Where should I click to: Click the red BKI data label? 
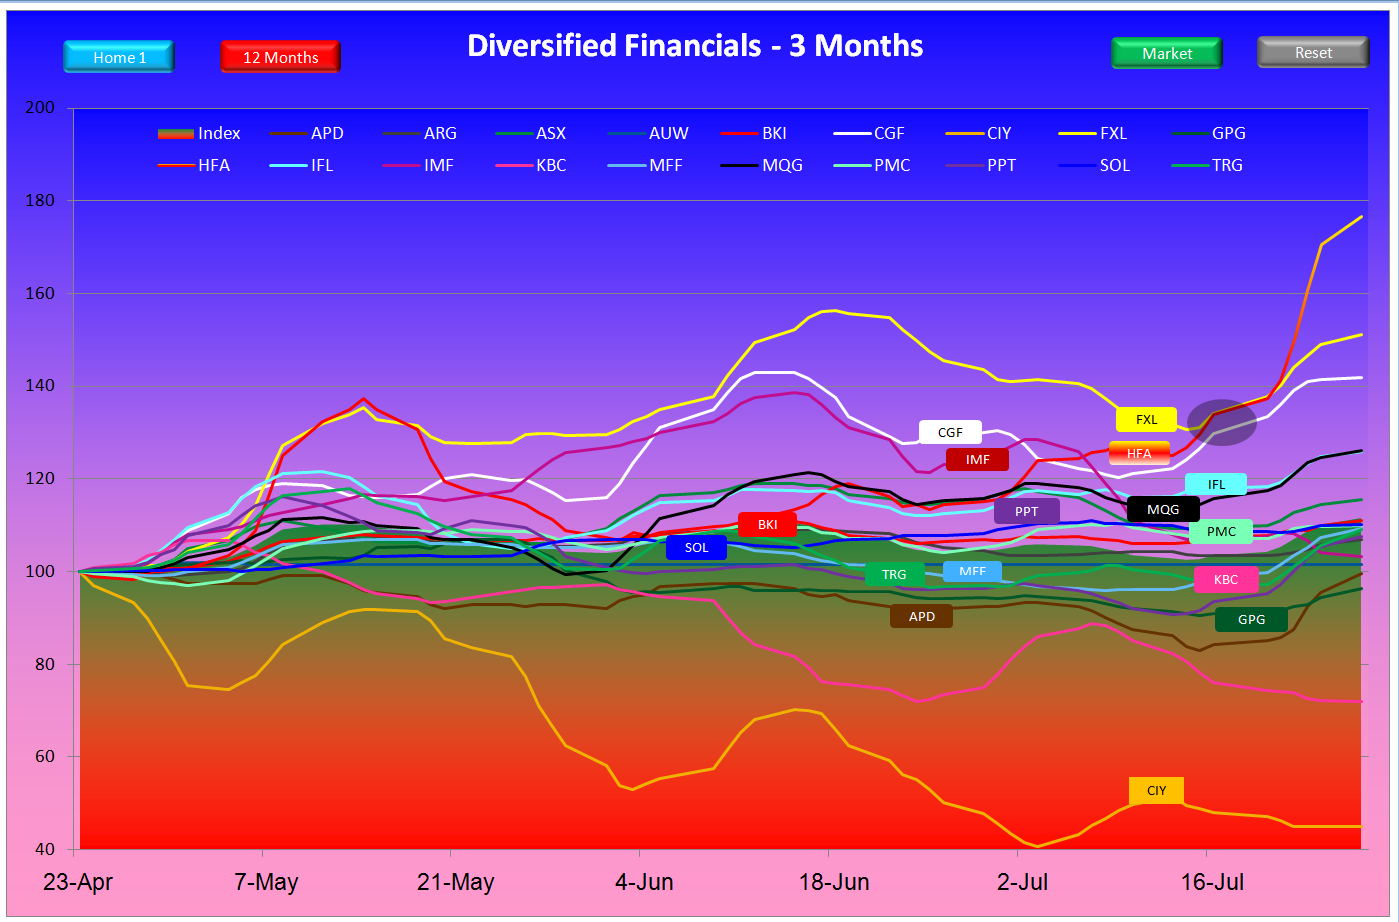767,524
